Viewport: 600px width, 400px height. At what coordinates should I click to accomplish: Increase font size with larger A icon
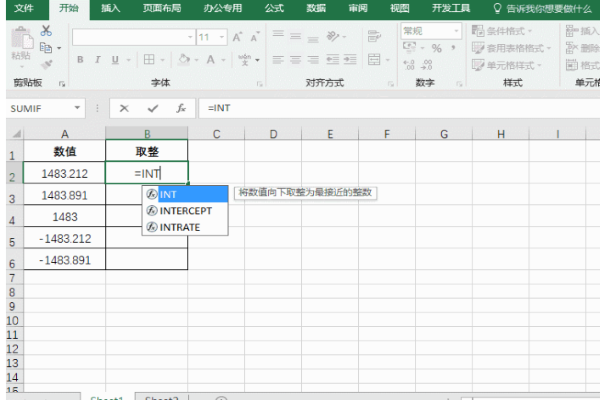[x=237, y=37]
